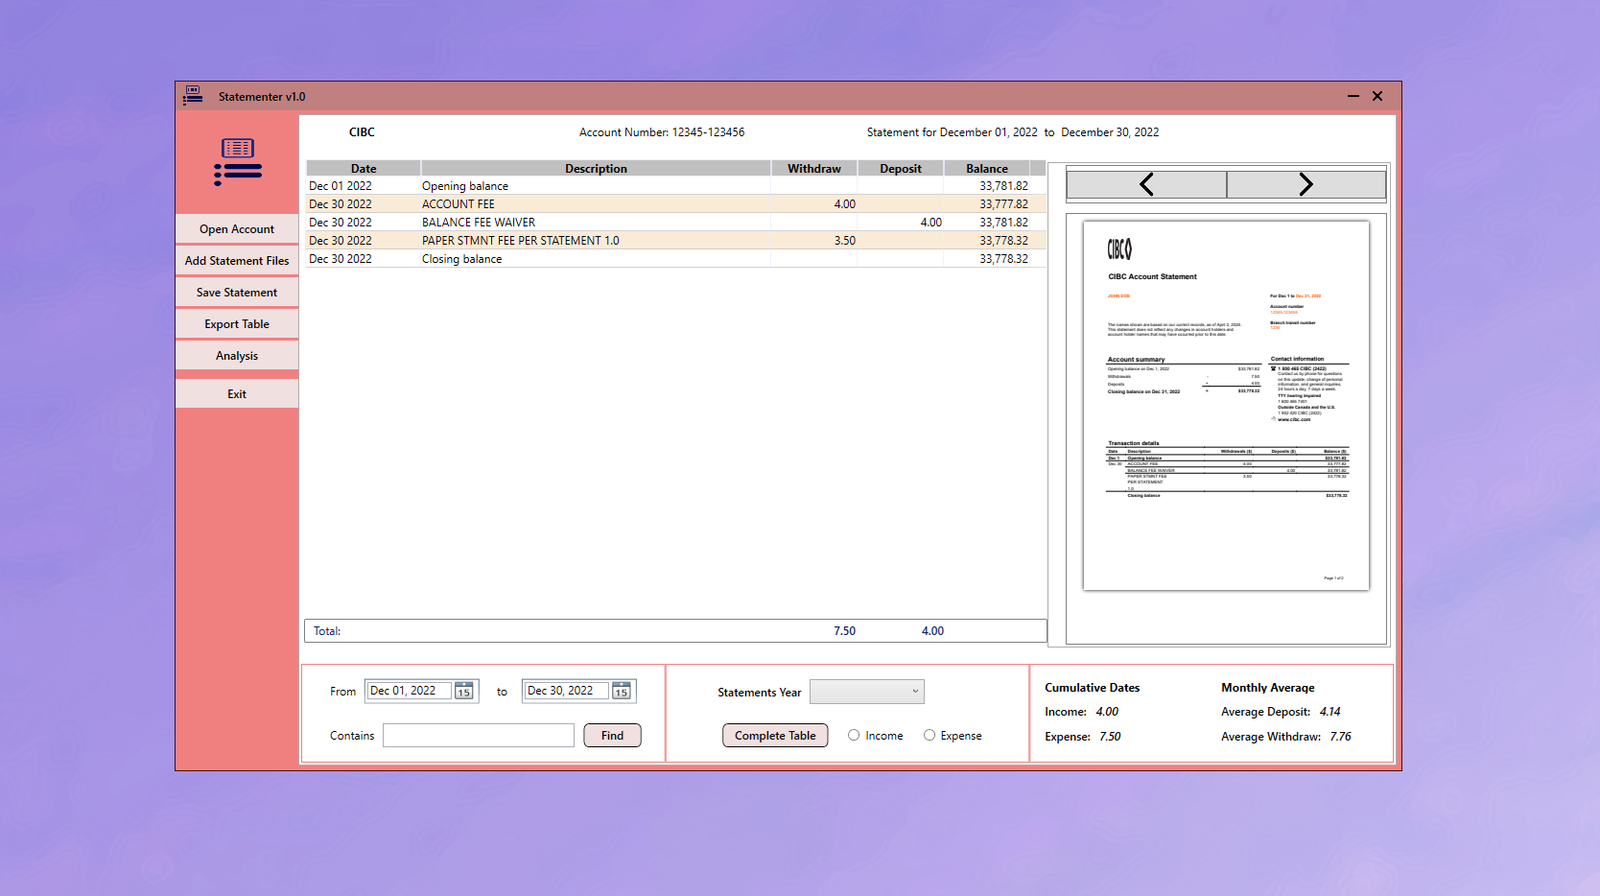Select the Closing balance row

pyautogui.click(x=676, y=259)
